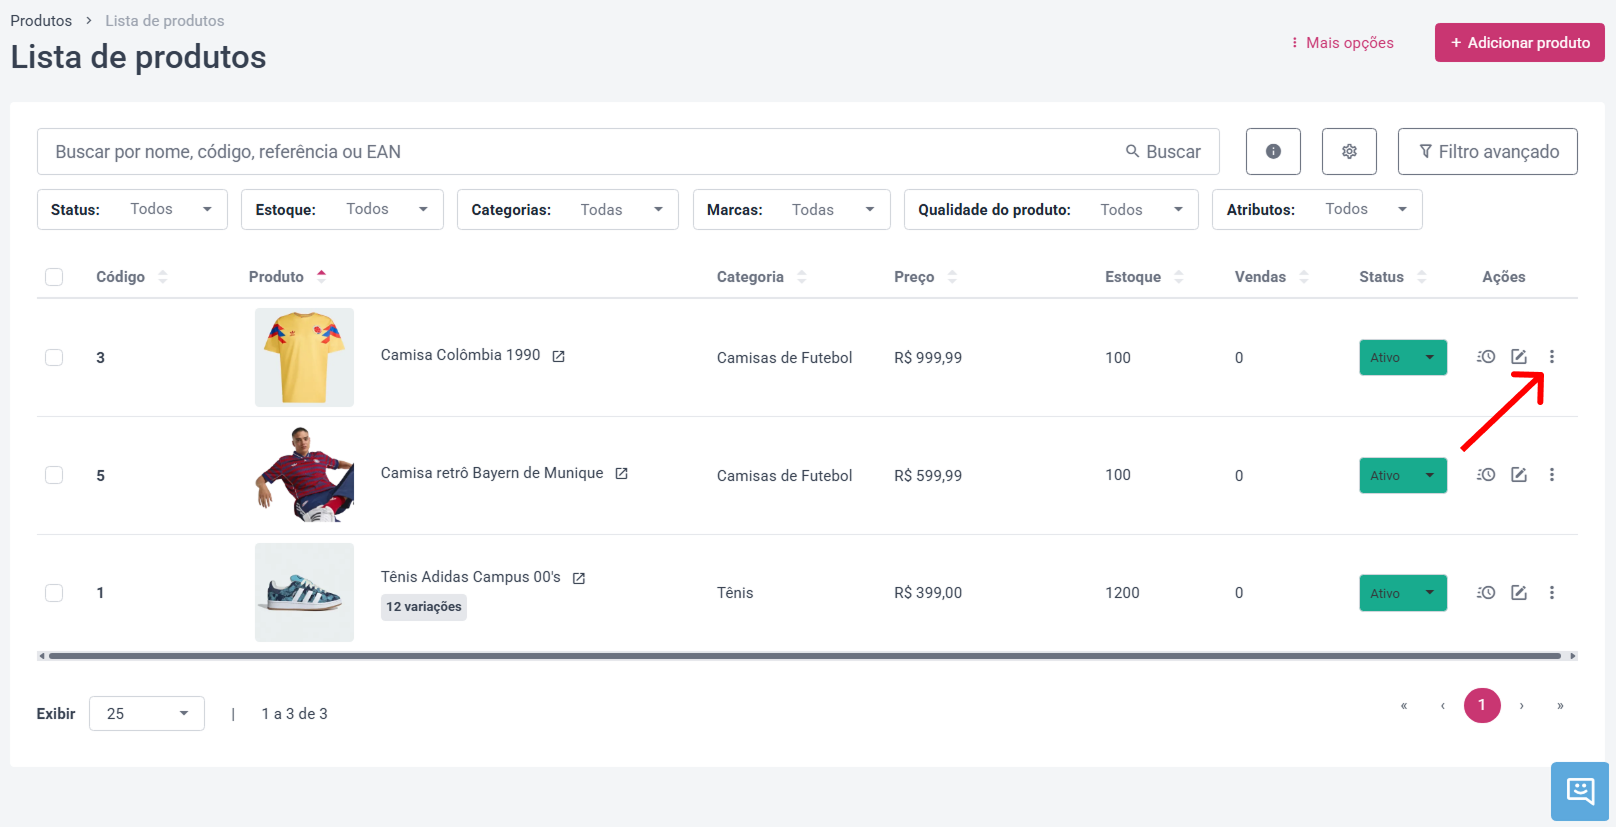
Task: Click the info icon button beside search
Action: tap(1273, 151)
